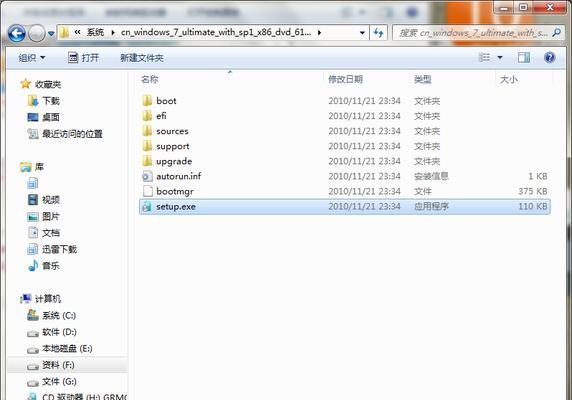The image size is (572, 400).
Task: Click the Back navigation arrow
Action: (x=17, y=33)
